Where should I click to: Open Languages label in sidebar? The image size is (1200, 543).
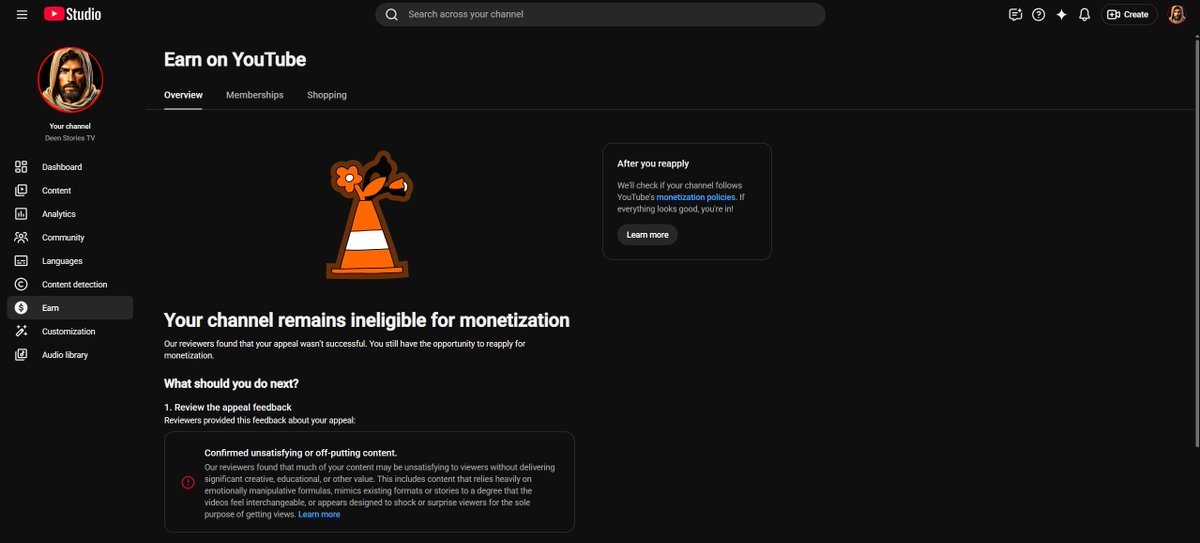tap(62, 261)
